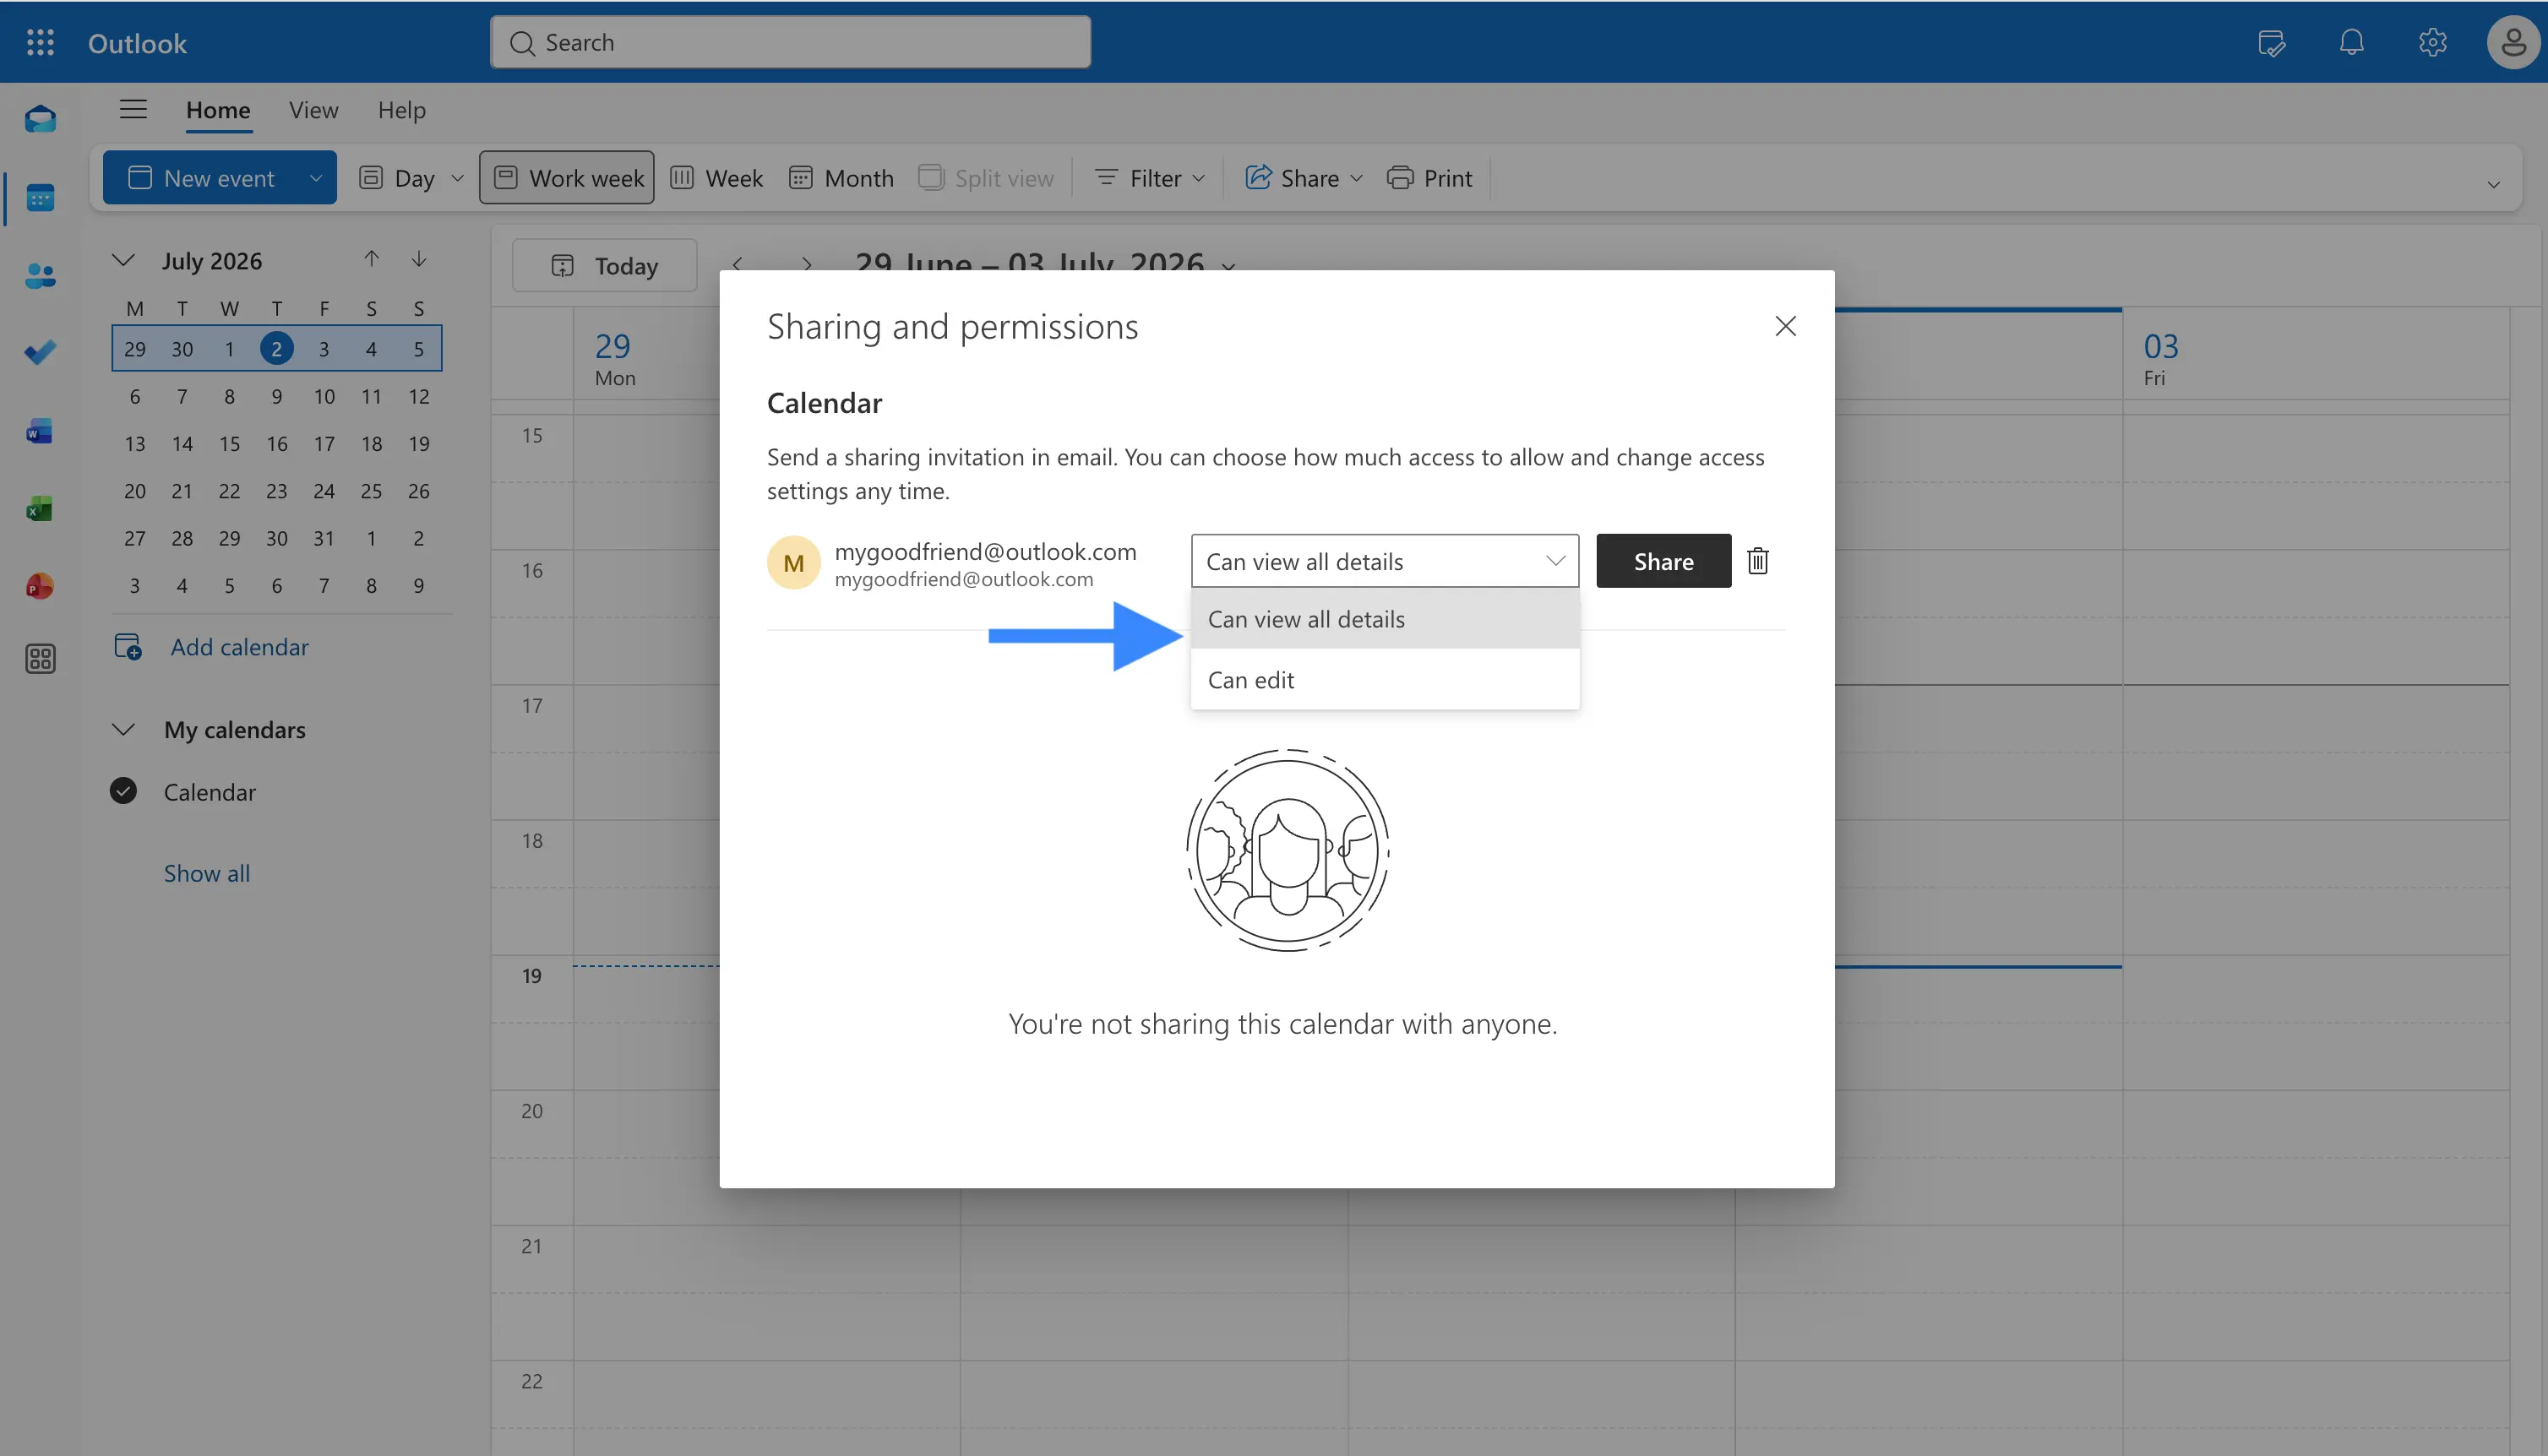
Task: Toggle the hamburger navigation pane
Action: click(133, 109)
